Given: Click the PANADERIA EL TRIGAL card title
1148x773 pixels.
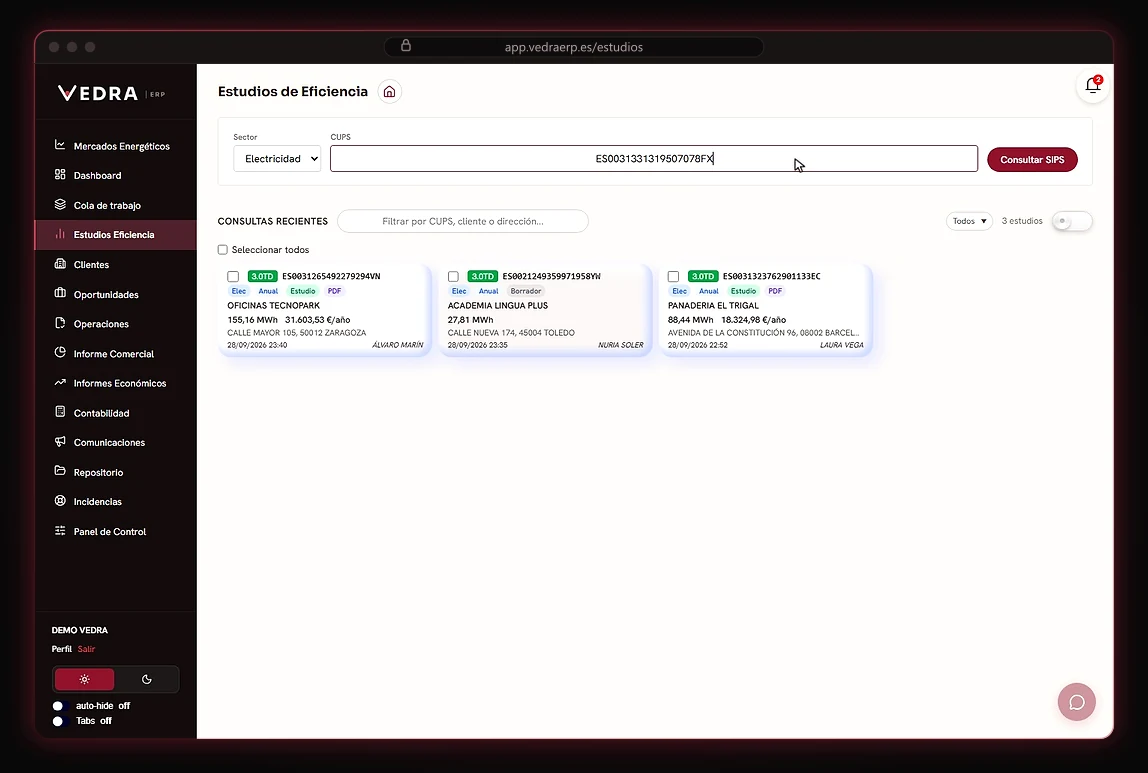Looking at the screenshot, I should point(713,305).
